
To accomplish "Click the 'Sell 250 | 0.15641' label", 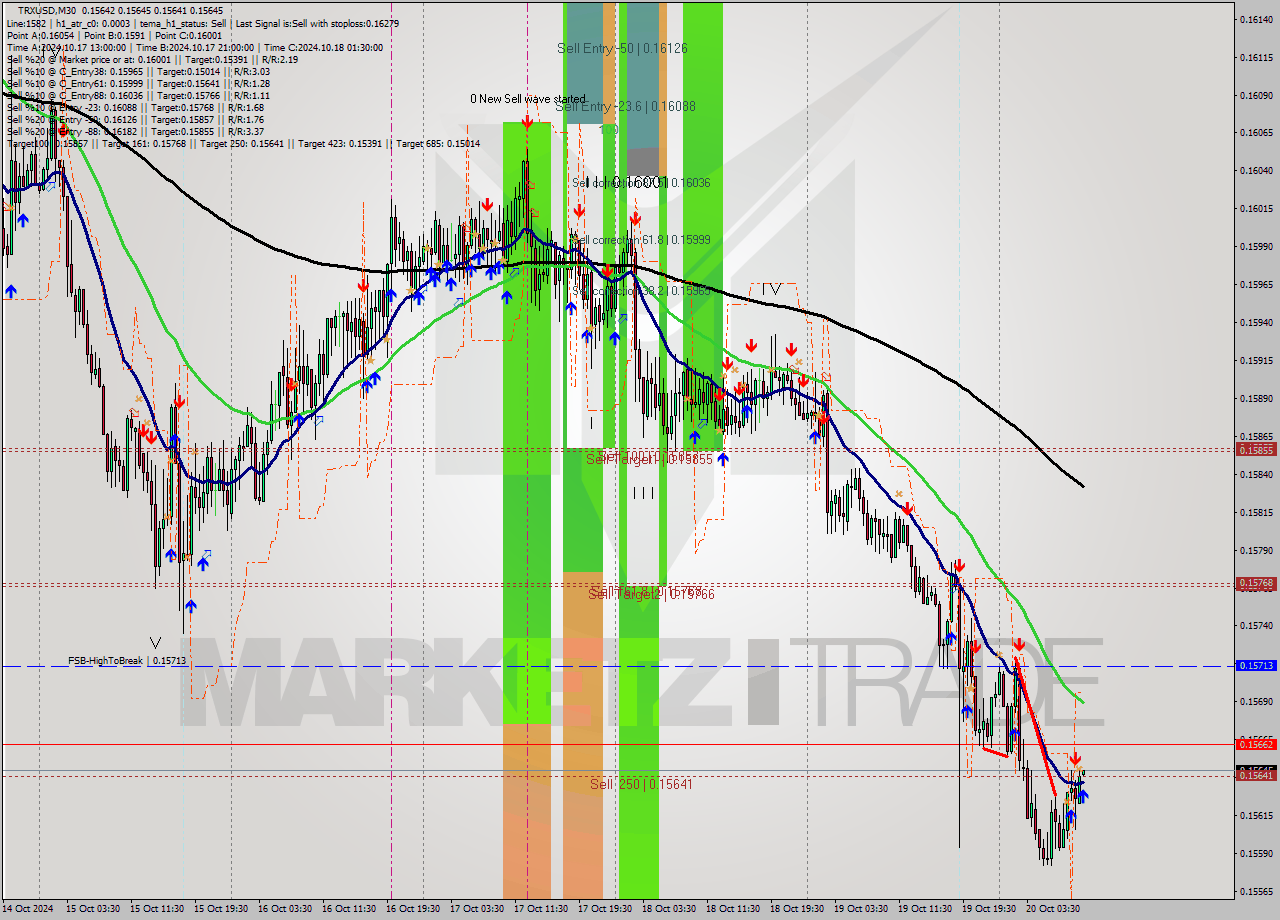I will coord(641,784).
